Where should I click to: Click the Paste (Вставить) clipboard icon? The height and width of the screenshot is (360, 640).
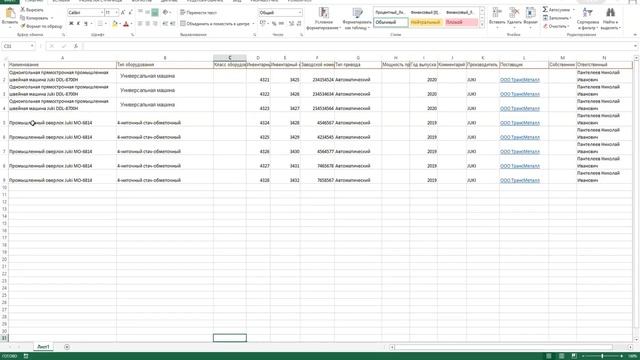(10, 13)
